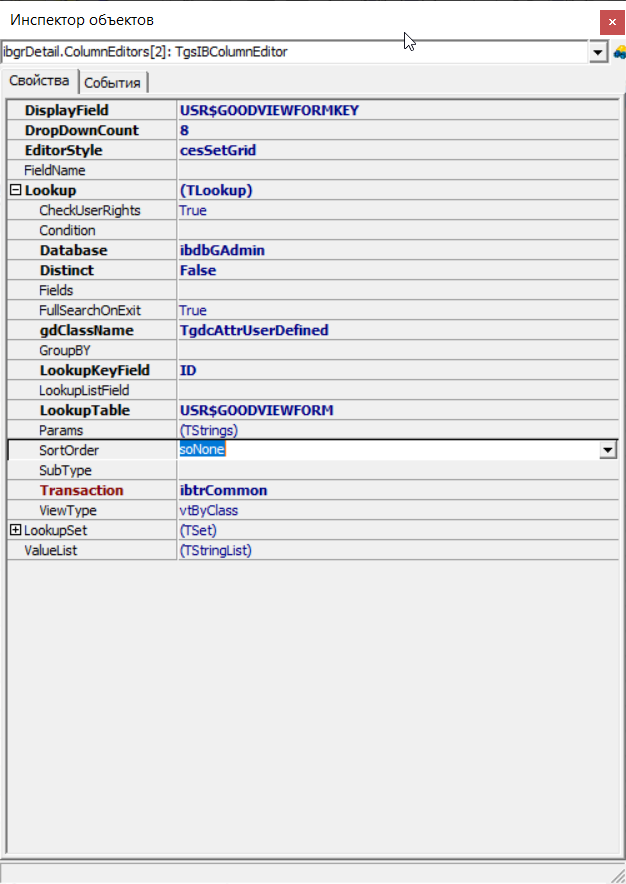Image resolution: width=626 pixels, height=884 pixels.
Task: Switch to the Свойства tab
Action: (x=39, y=81)
